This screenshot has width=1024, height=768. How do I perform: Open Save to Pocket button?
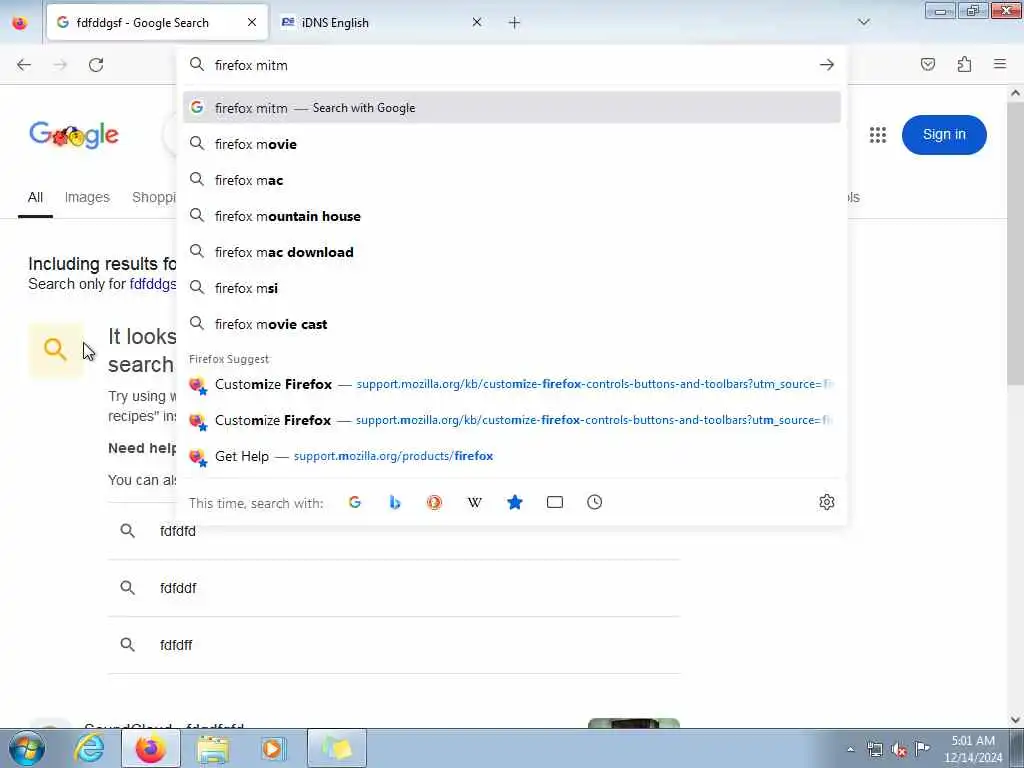coord(928,64)
